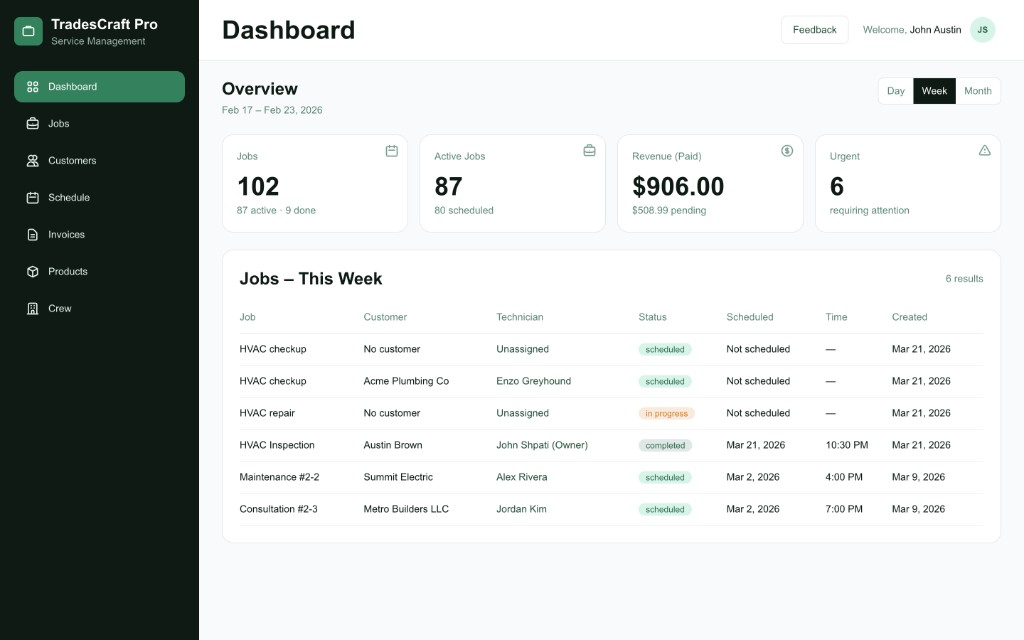Image resolution: width=1024 pixels, height=640 pixels.
Task: Toggle the Week view option
Action: [x=934, y=90]
